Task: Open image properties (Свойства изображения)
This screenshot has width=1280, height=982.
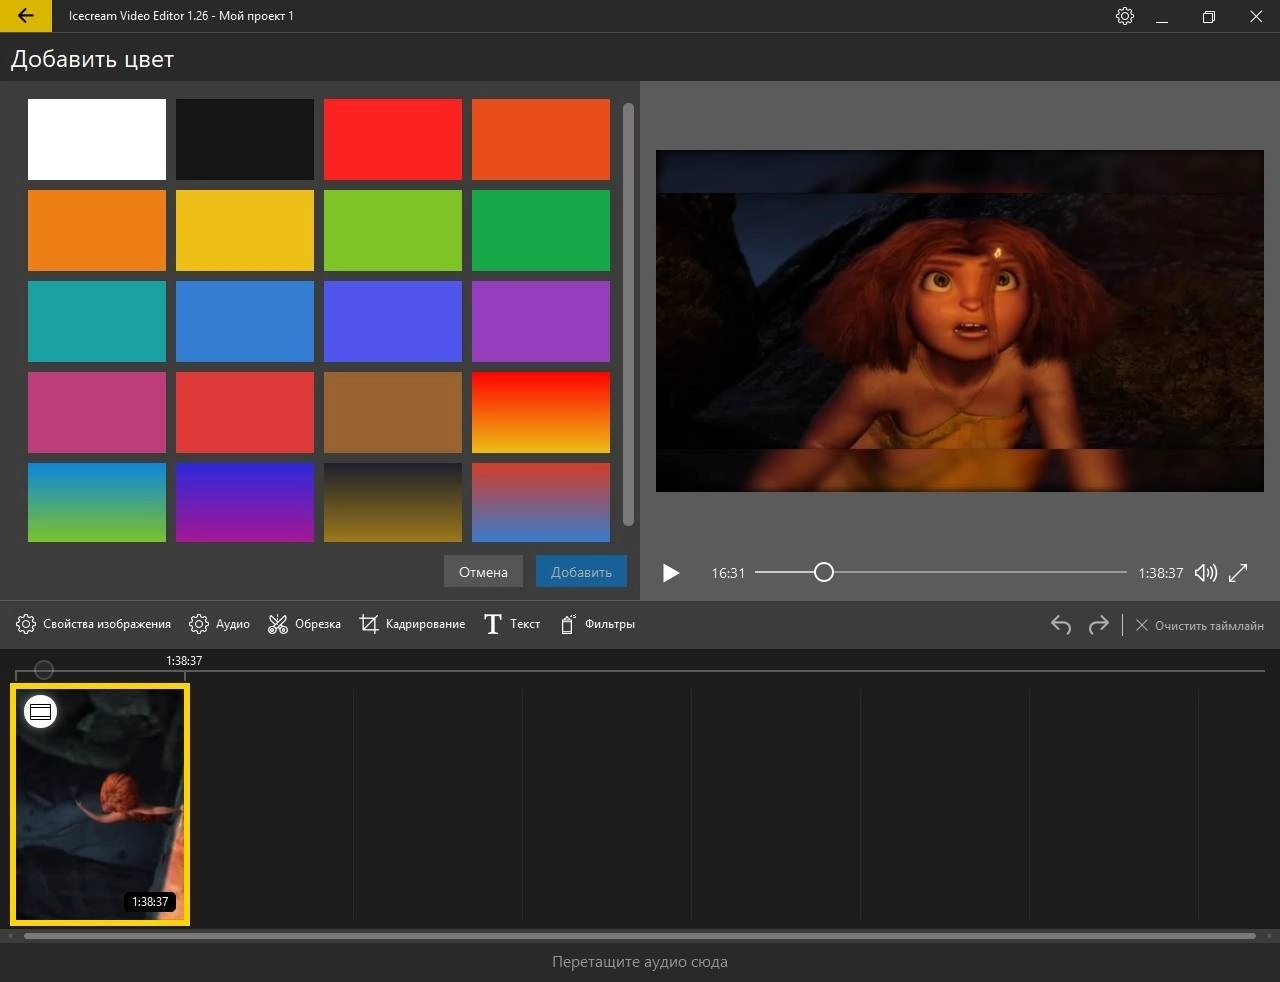Action: coord(94,624)
